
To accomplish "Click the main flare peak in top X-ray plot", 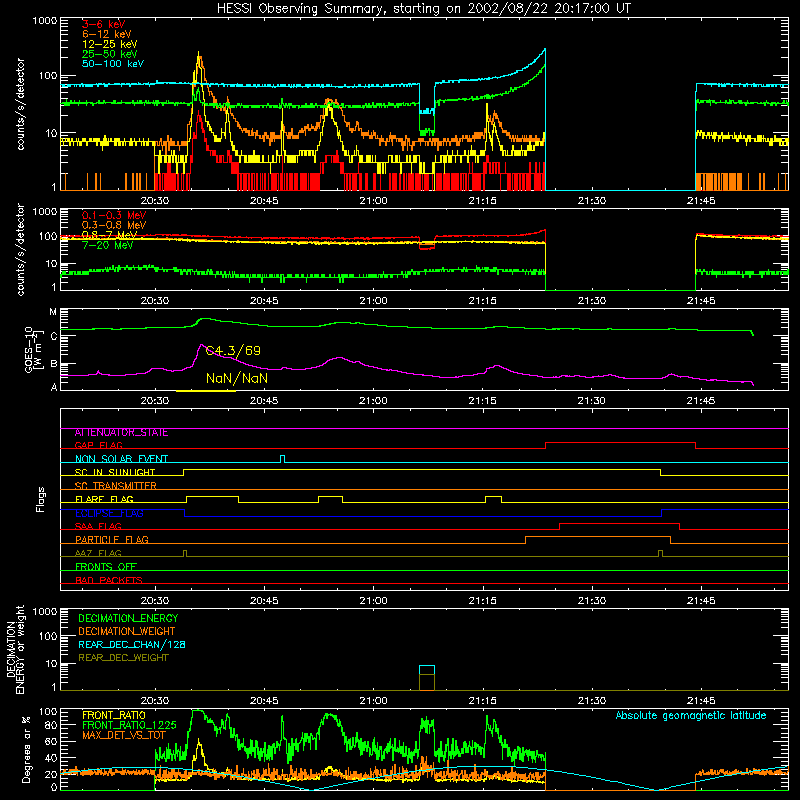I will [x=199, y=54].
